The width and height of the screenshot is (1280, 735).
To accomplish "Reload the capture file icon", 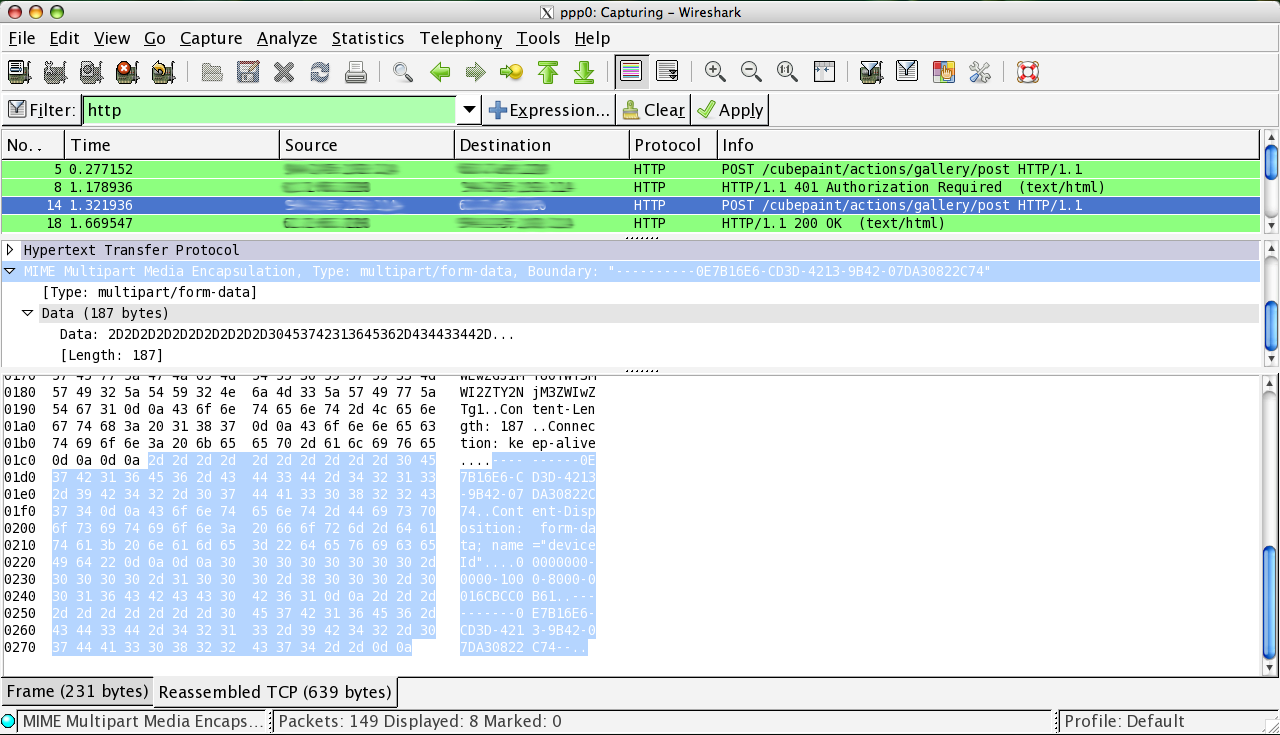I will (x=320, y=72).
